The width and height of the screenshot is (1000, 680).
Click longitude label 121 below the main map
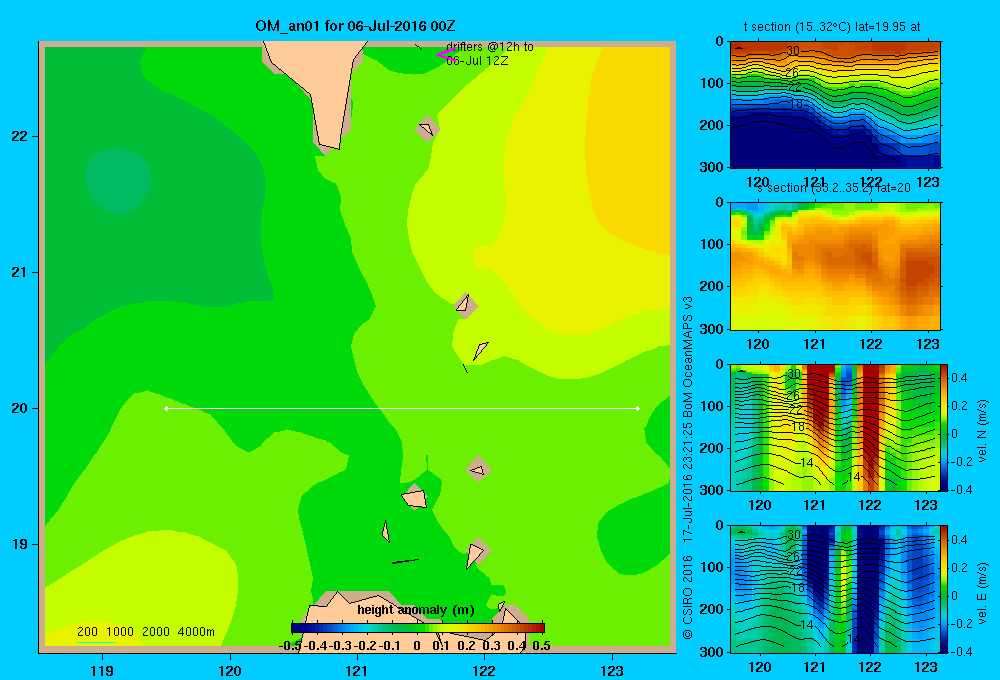(x=357, y=670)
